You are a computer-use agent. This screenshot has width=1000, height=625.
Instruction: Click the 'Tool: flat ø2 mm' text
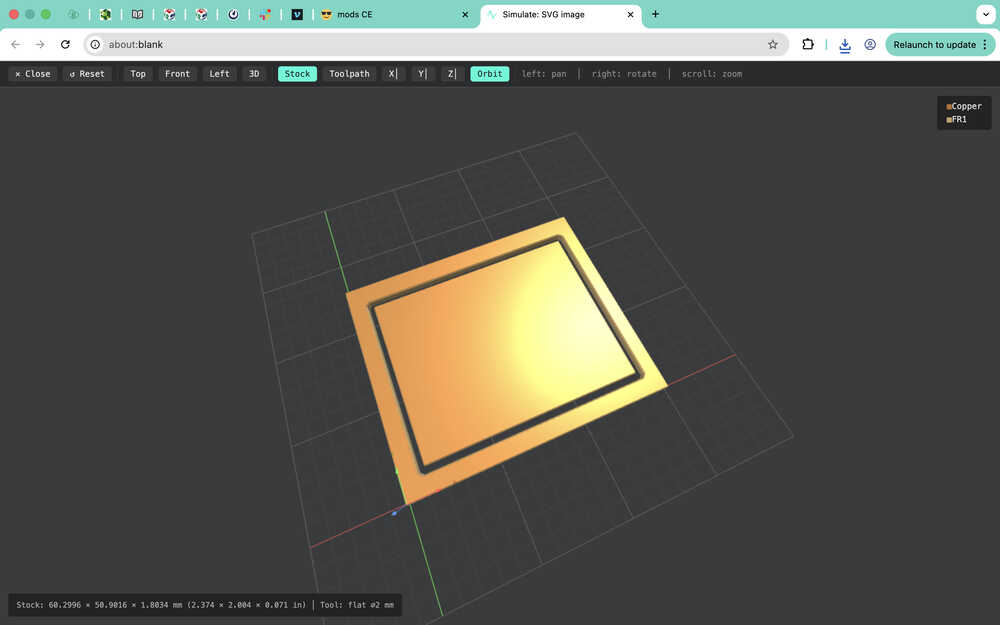click(x=357, y=605)
